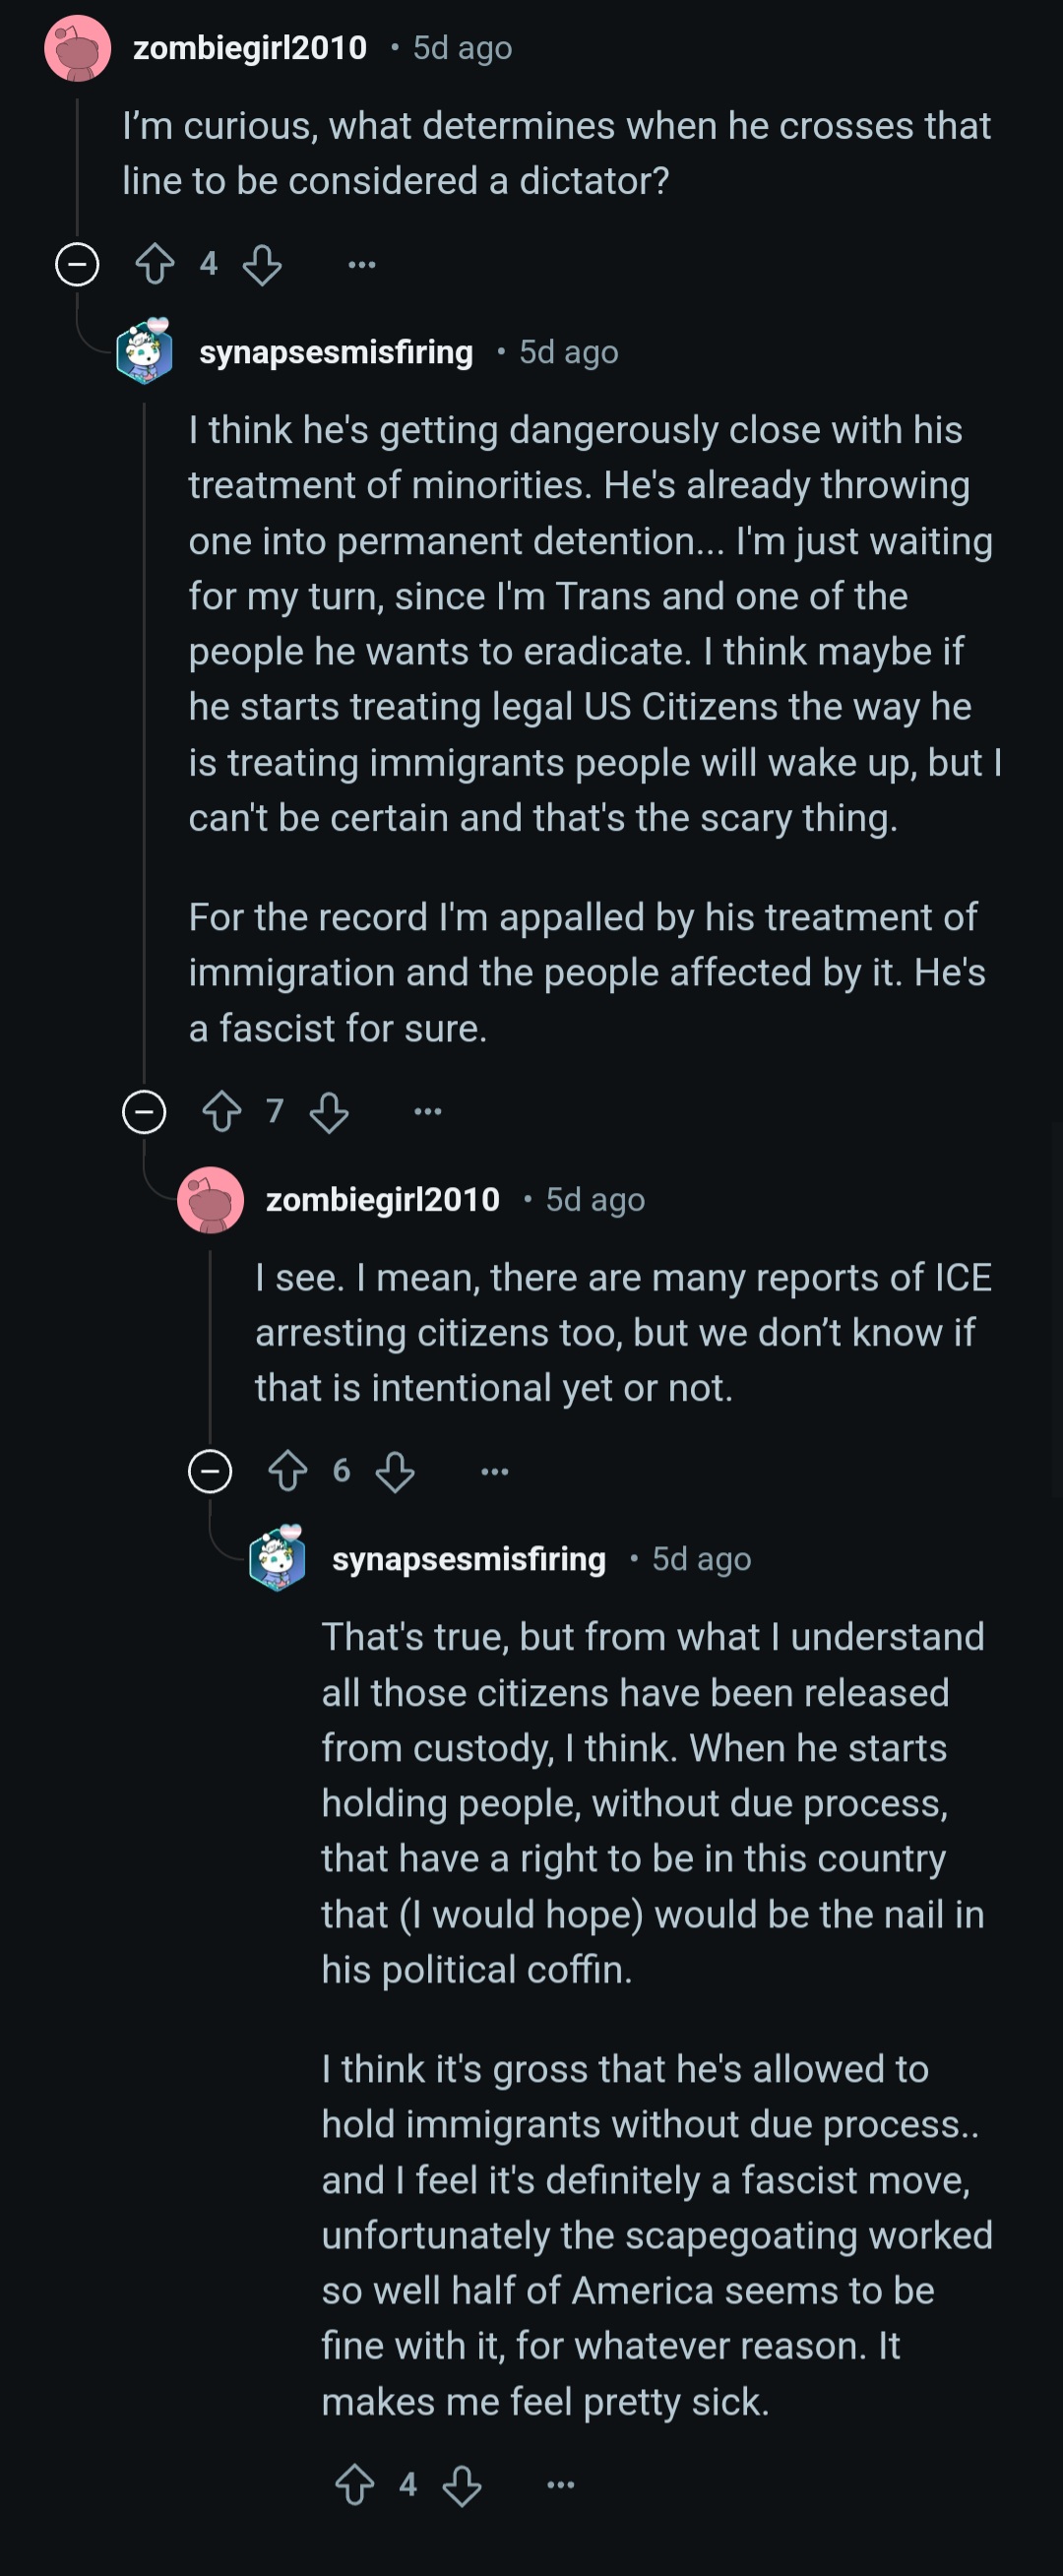This screenshot has width=1063, height=2576.
Task: Downvote the ICE arresting citizens comment
Action: pyautogui.click(x=395, y=1471)
